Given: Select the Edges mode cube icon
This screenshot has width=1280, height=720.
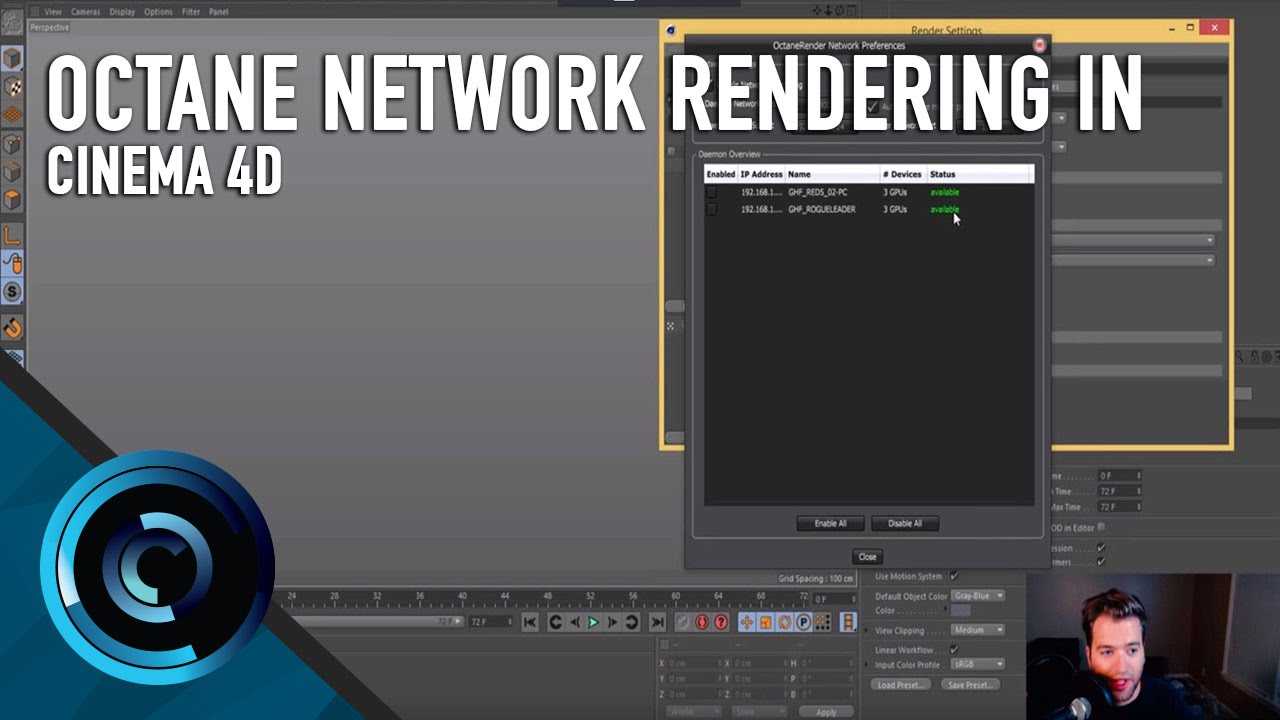Looking at the screenshot, I should click(x=12, y=171).
